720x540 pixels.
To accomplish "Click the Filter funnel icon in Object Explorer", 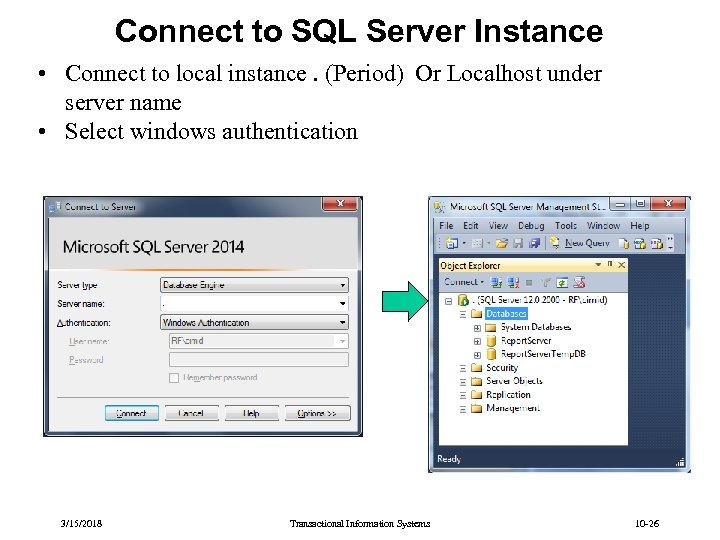I will 546,282.
